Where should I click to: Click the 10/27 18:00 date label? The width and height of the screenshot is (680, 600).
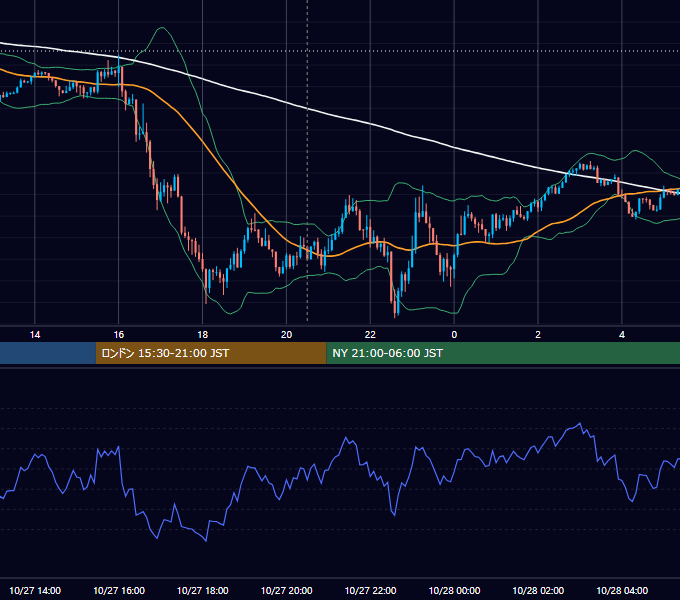(x=203, y=590)
